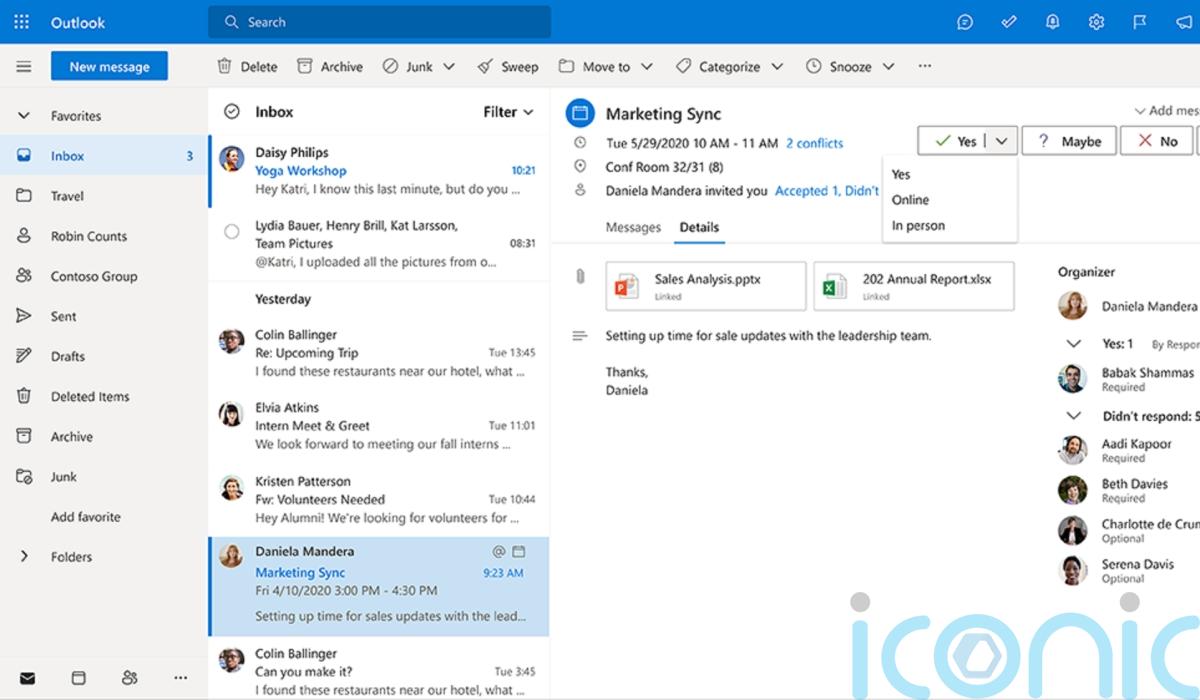The image size is (1200, 700).
Task: Collapse the Didn't respond attendee group
Action: click(x=1074, y=416)
